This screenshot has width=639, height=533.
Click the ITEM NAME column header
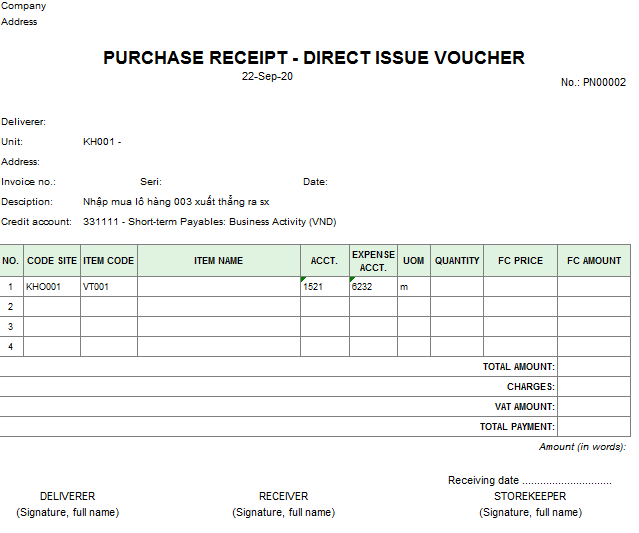(x=218, y=261)
